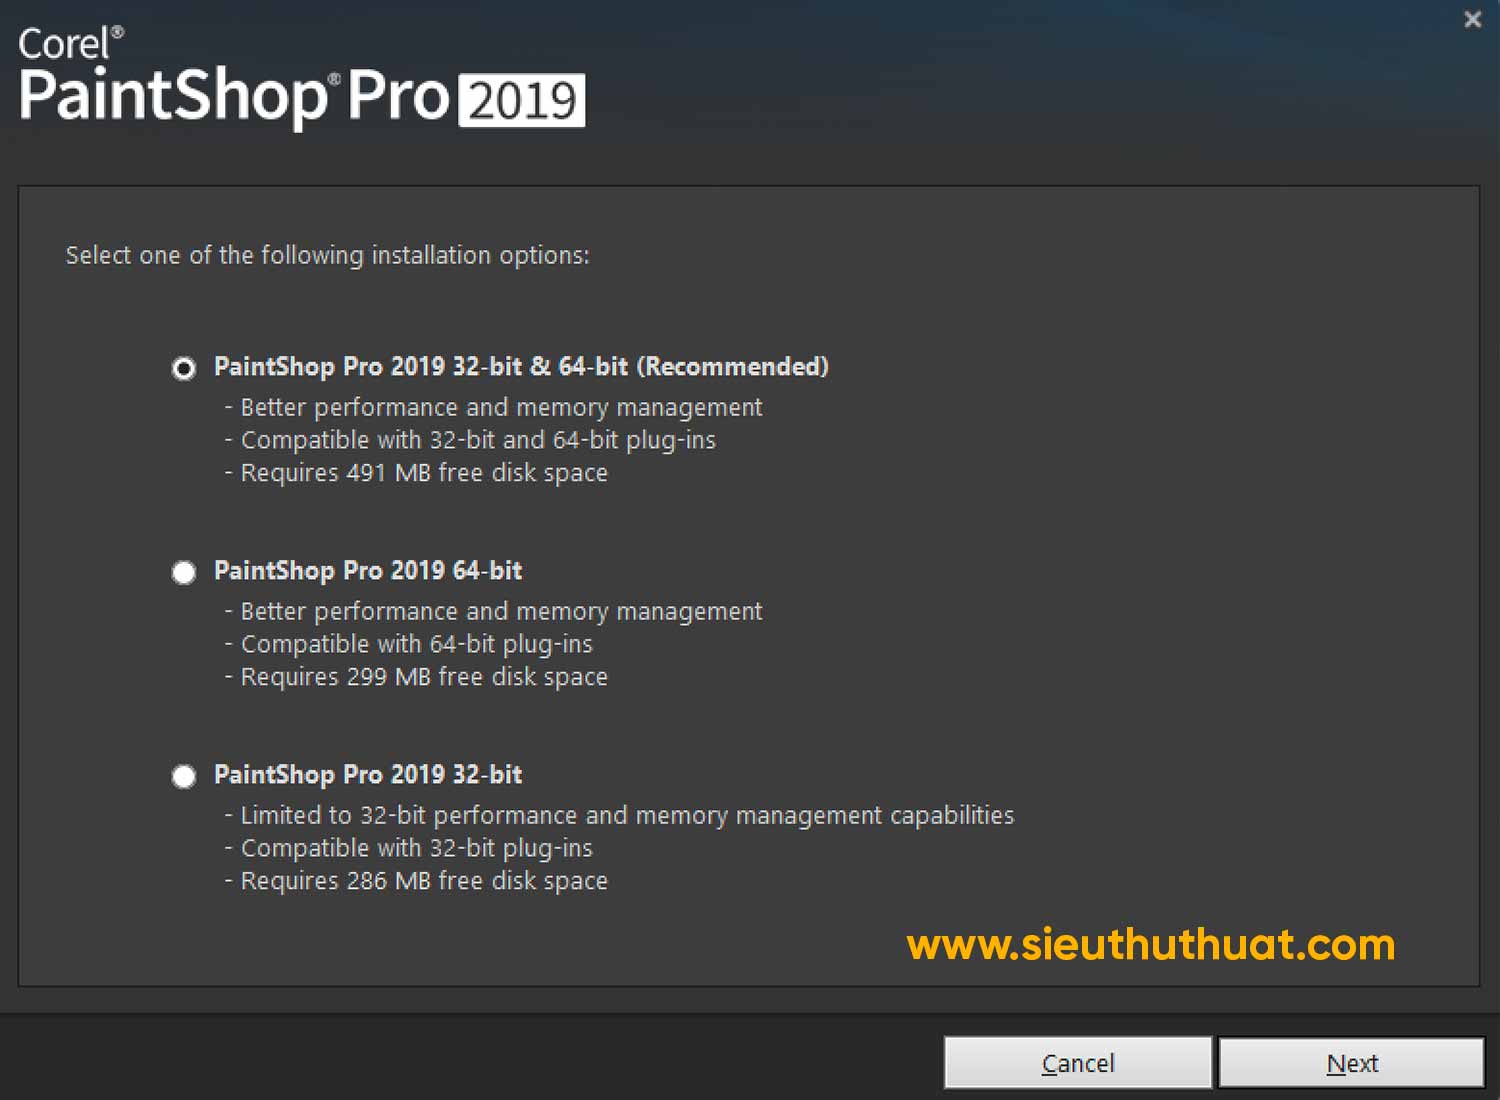Click 'Compatible with 32-bit and 64-bit plug-ins' text
The image size is (1500, 1100).
pyautogui.click(x=470, y=441)
